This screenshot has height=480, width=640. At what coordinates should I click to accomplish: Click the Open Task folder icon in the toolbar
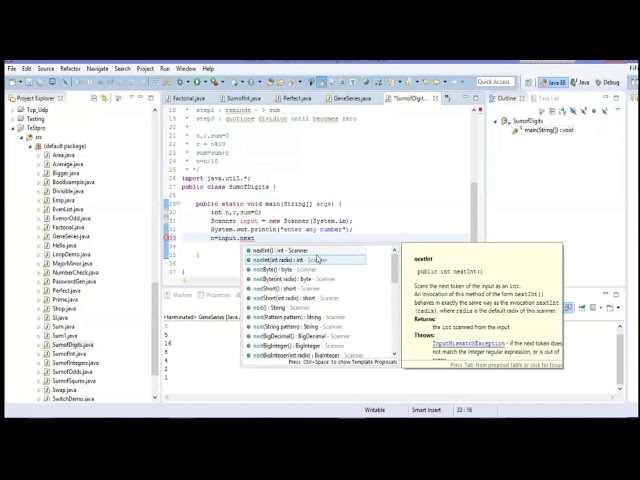tap(280, 82)
